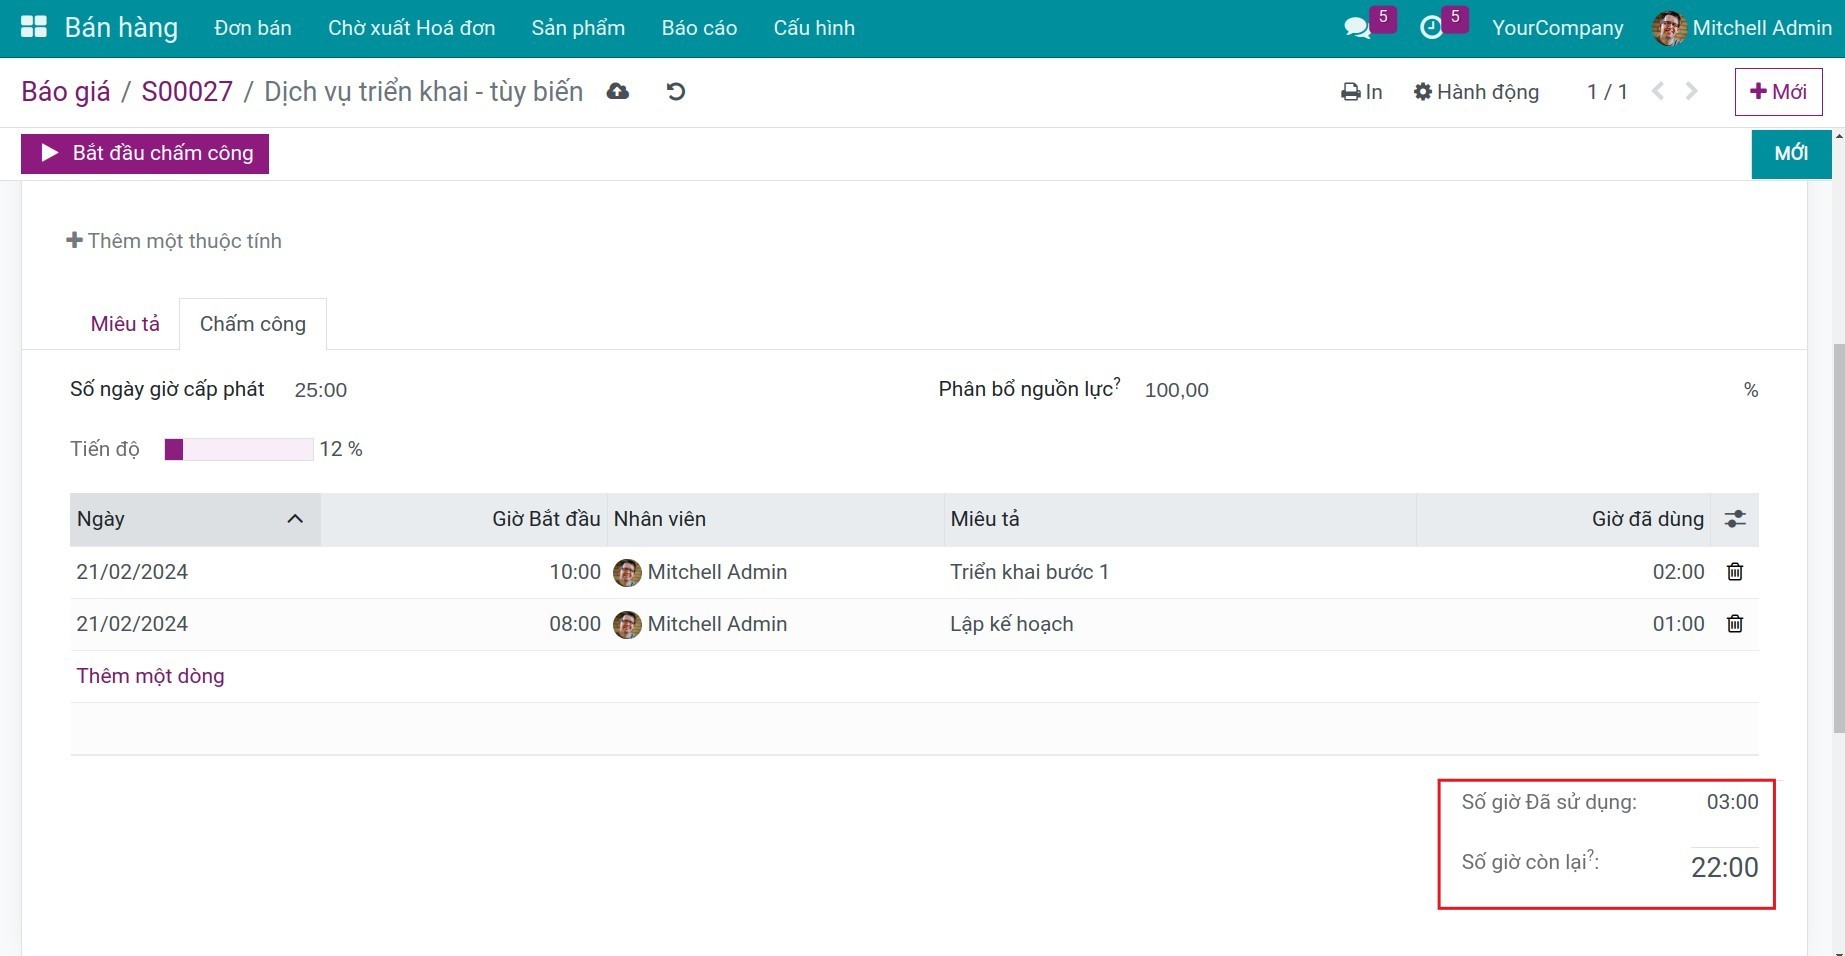
Task: Switch to the Miêu tả tab
Action: (125, 324)
